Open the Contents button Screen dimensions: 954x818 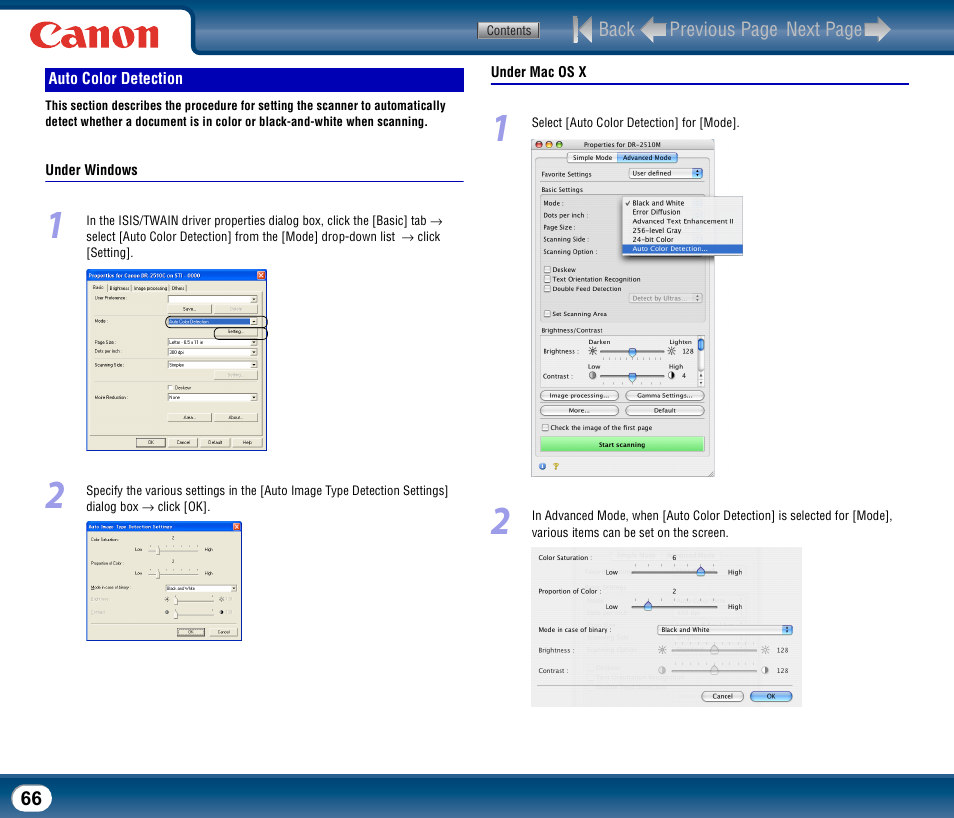click(x=509, y=30)
